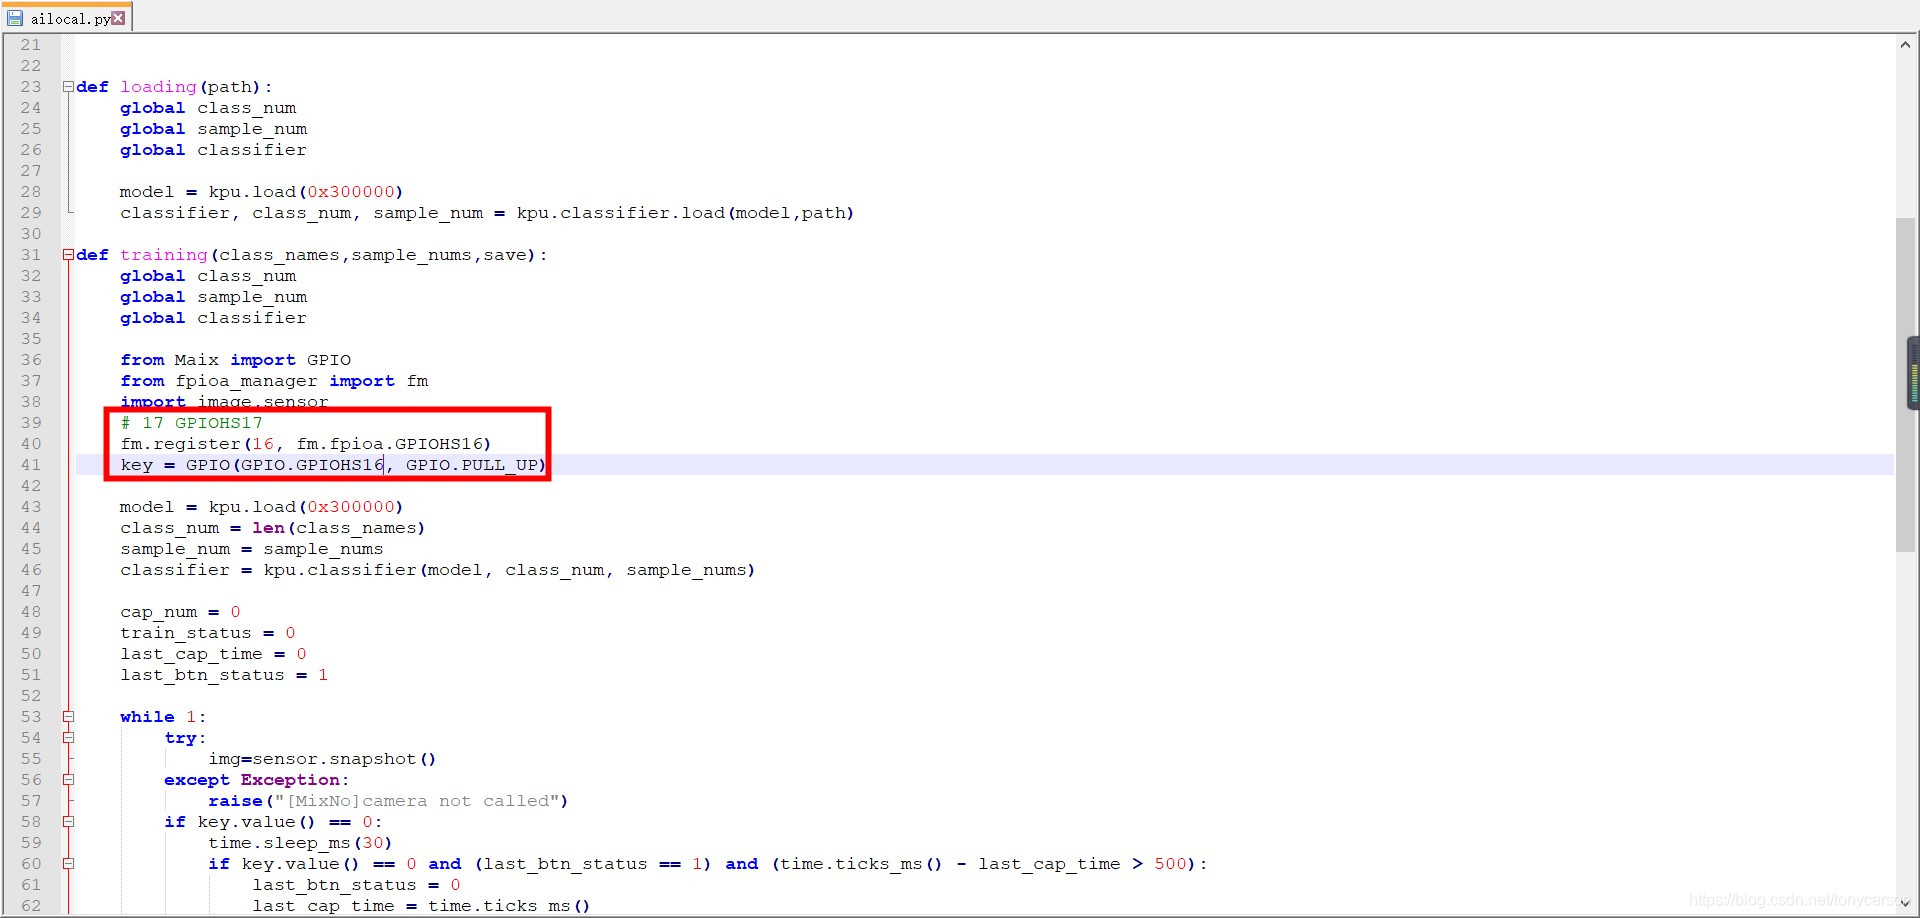Select the ailocal.py file tab
Image resolution: width=1920 pixels, height=918 pixels.
tap(67, 18)
